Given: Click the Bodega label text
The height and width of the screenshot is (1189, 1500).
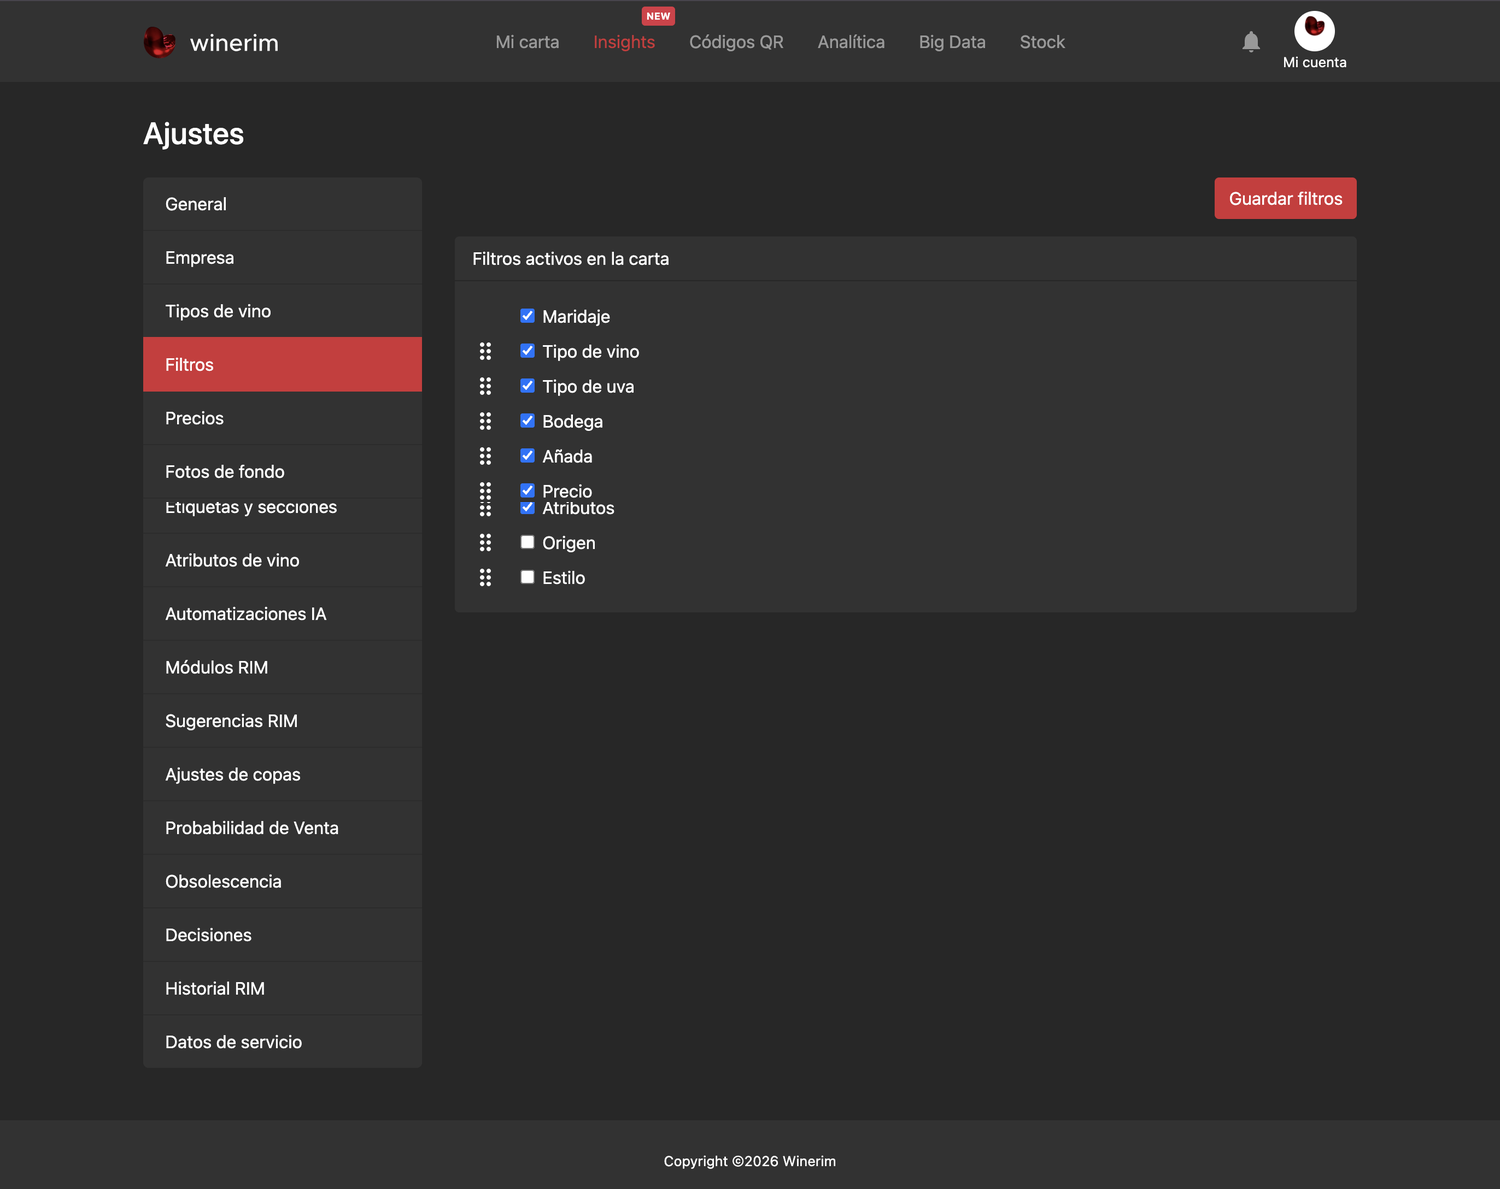Looking at the screenshot, I should 572,422.
